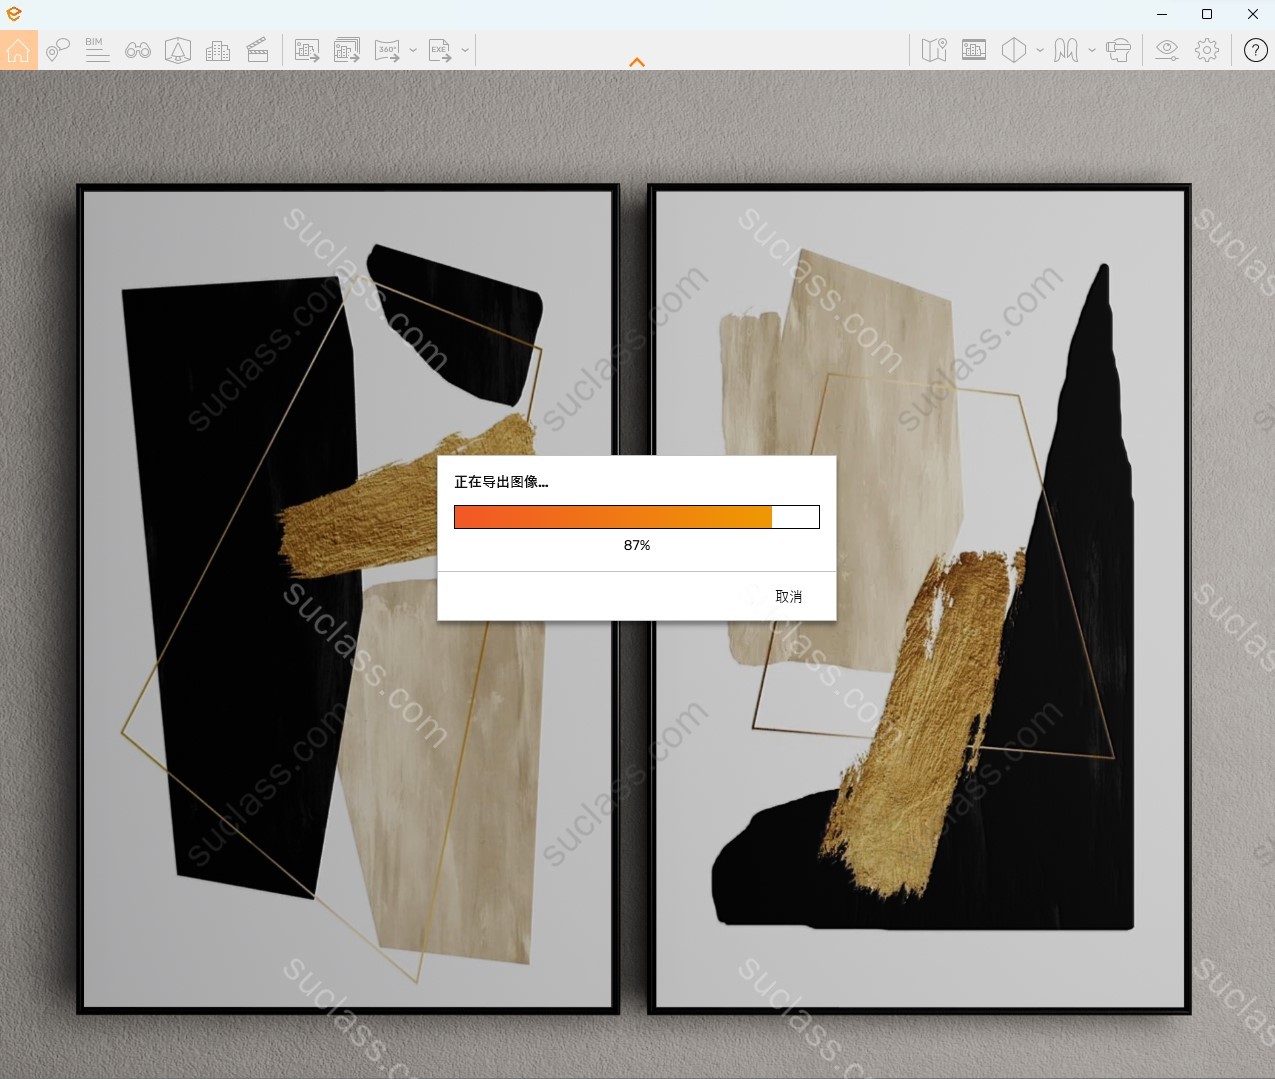This screenshot has width=1275, height=1079.
Task: Click the 正在导出图像... dialog title text
Action: [x=501, y=482]
